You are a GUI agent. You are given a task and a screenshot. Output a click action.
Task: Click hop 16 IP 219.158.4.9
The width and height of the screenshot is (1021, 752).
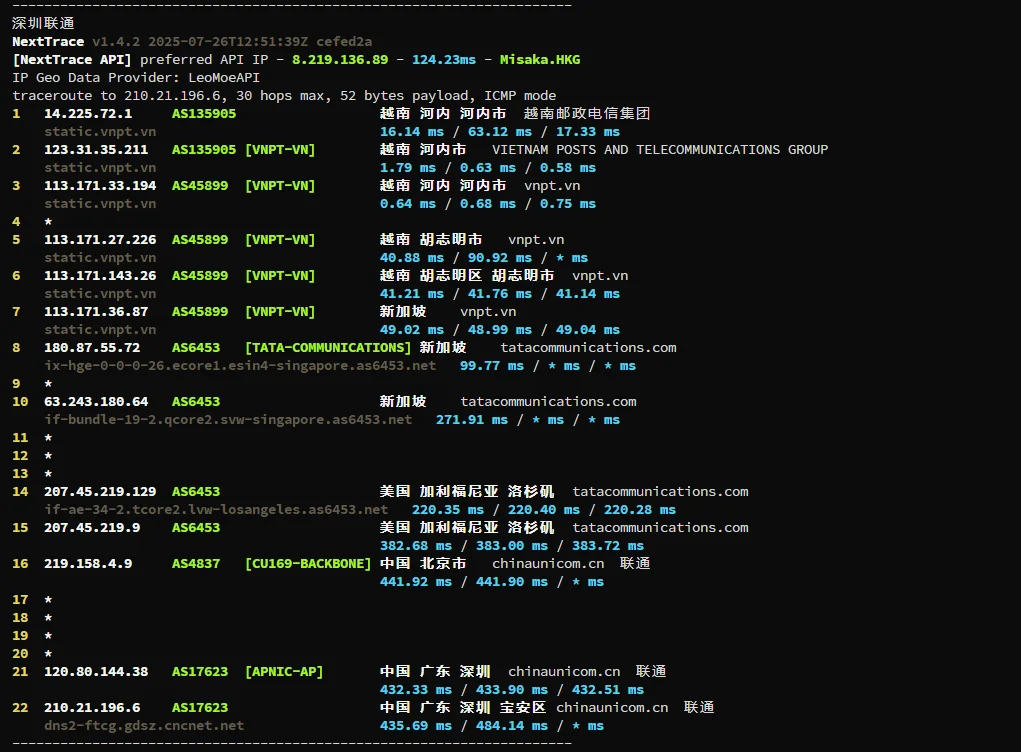[88, 564]
